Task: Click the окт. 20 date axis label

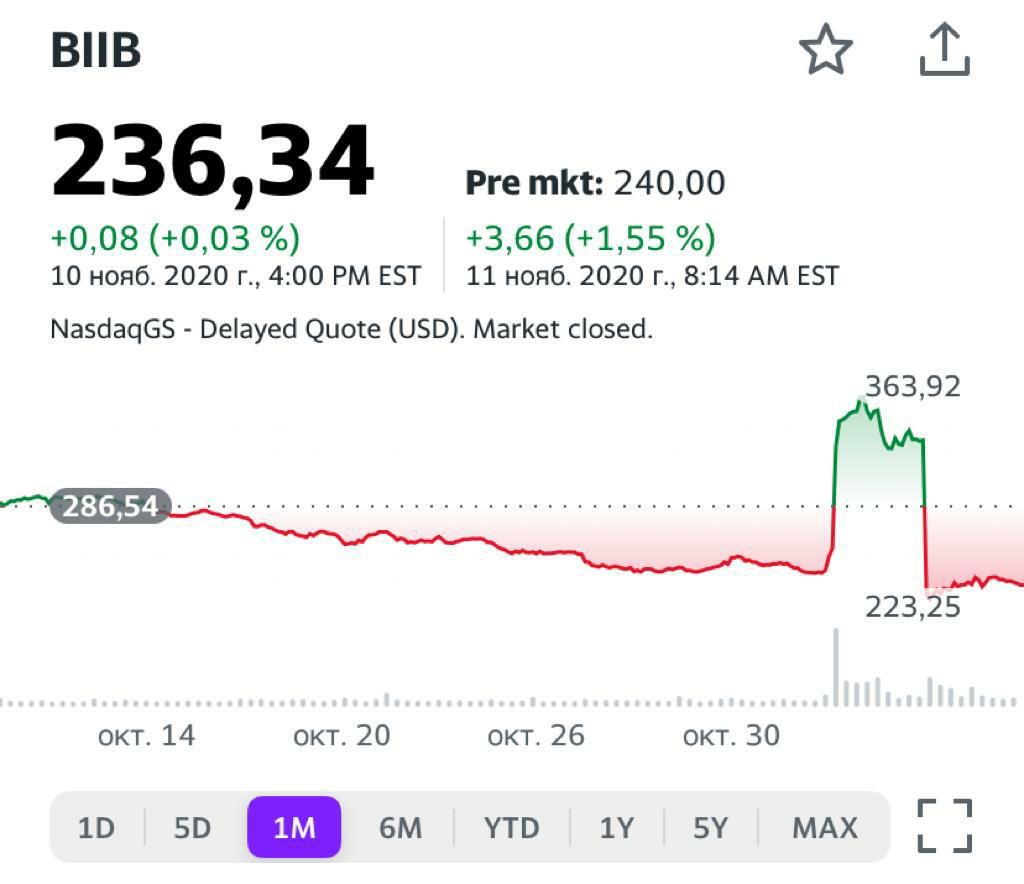Action: pos(341,737)
